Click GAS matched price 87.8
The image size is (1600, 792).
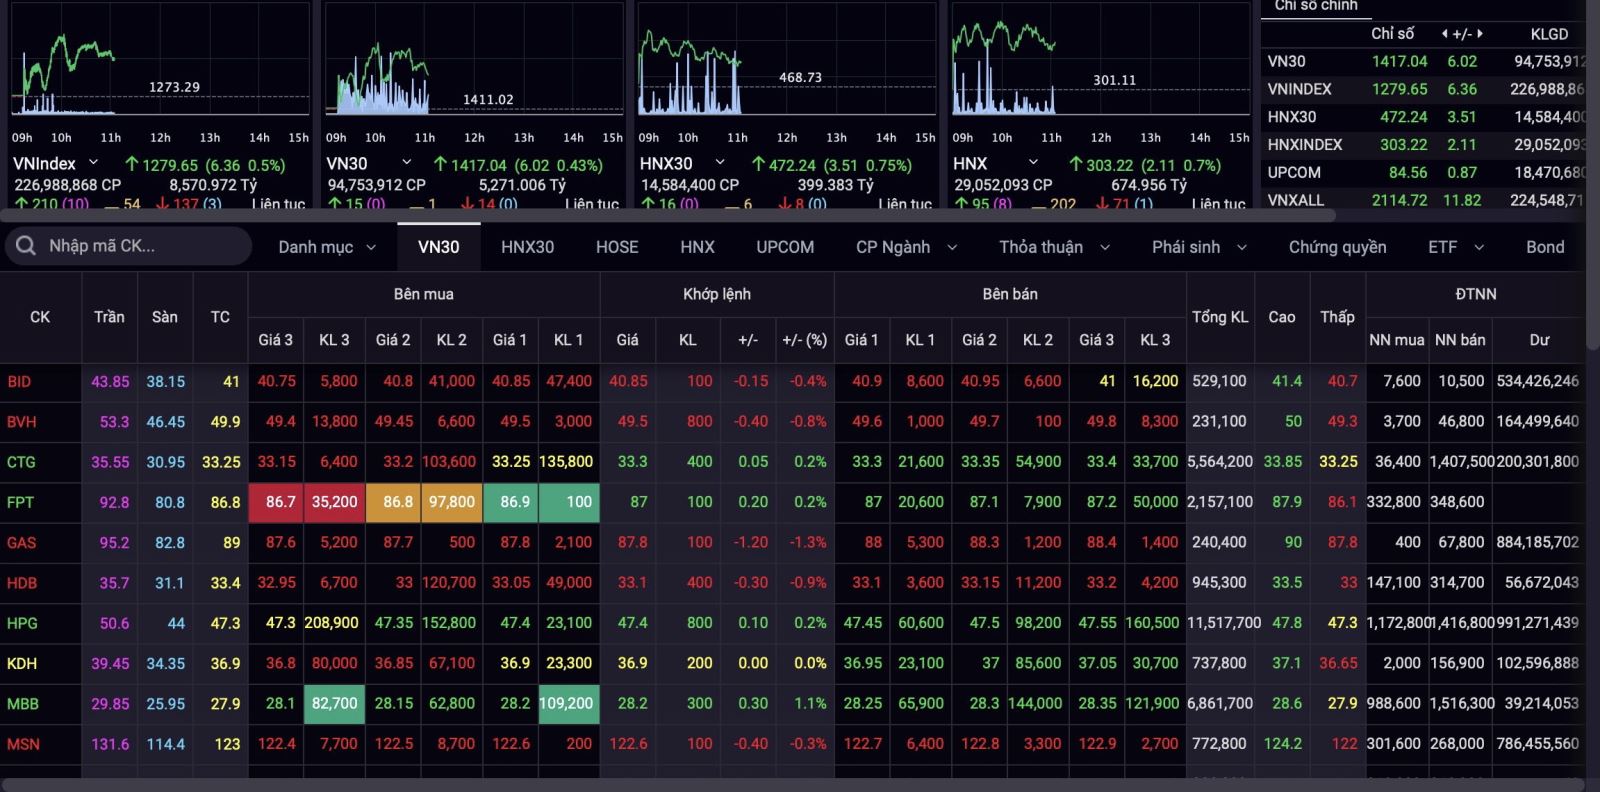pyautogui.click(x=632, y=543)
